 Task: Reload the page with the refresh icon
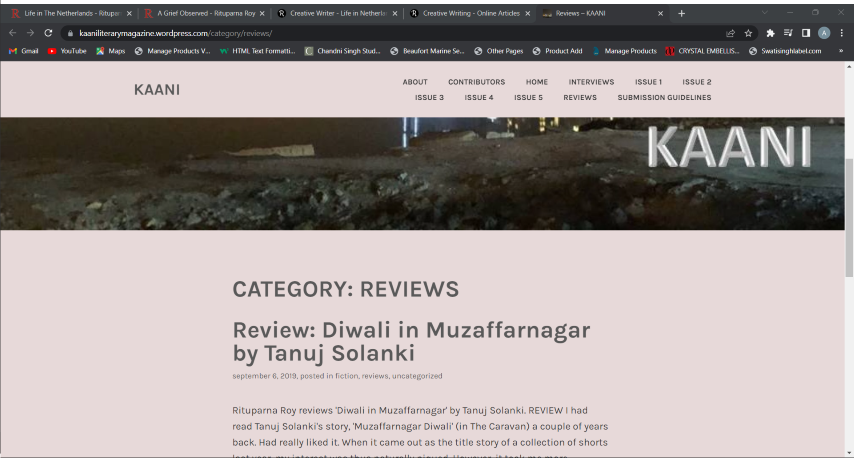pos(48,33)
